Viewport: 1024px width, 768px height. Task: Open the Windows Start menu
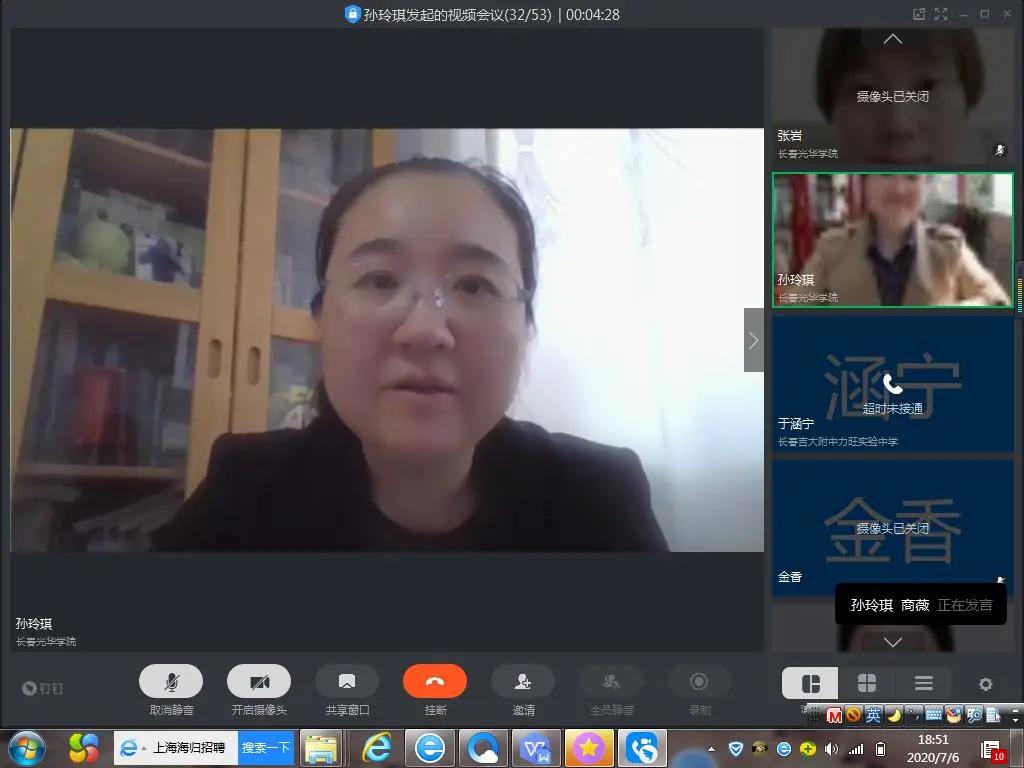tap(27, 747)
